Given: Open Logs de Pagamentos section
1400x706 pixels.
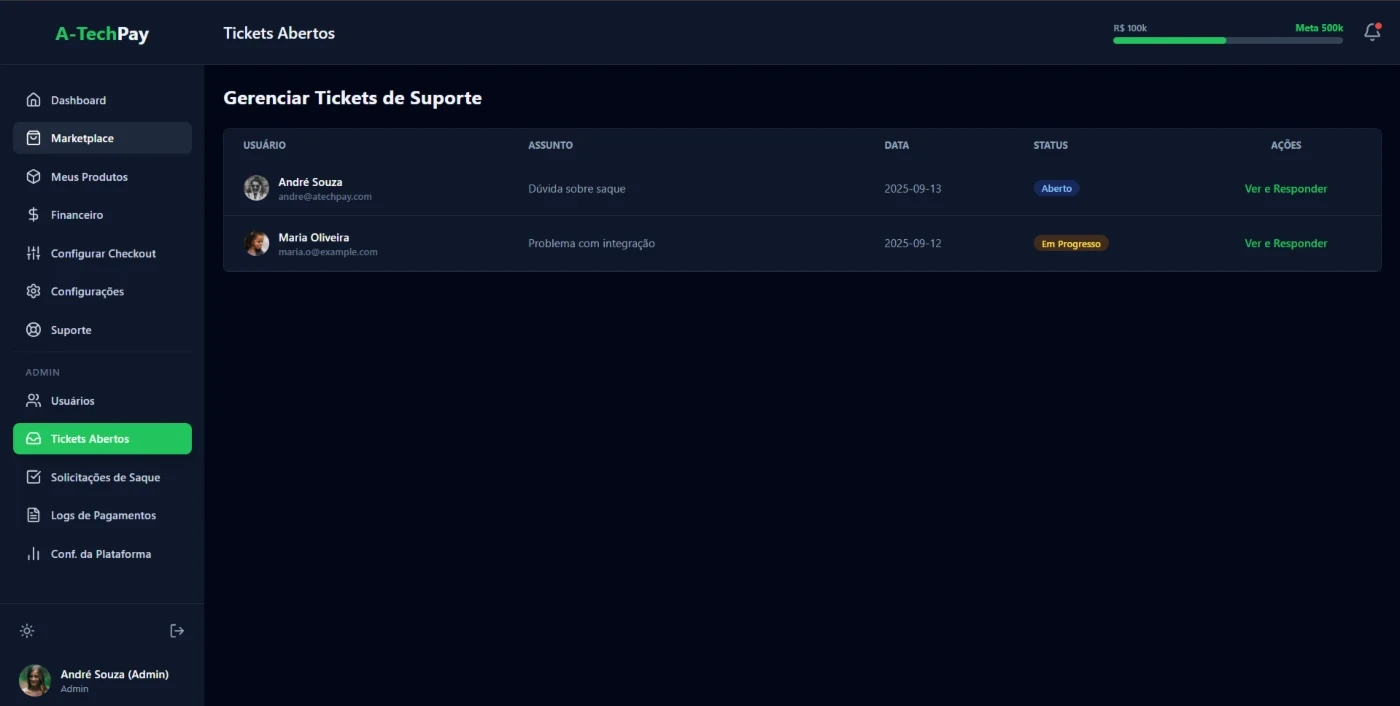Looking at the screenshot, I should coord(102,516).
